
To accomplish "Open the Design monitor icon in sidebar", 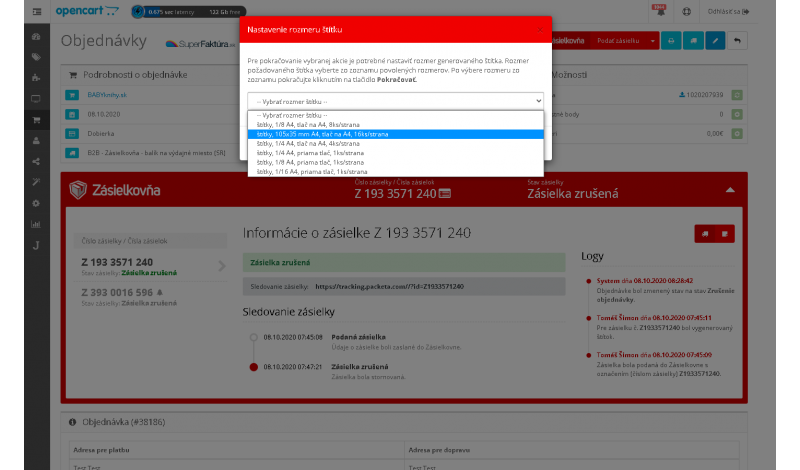I will [x=36, y=98].
